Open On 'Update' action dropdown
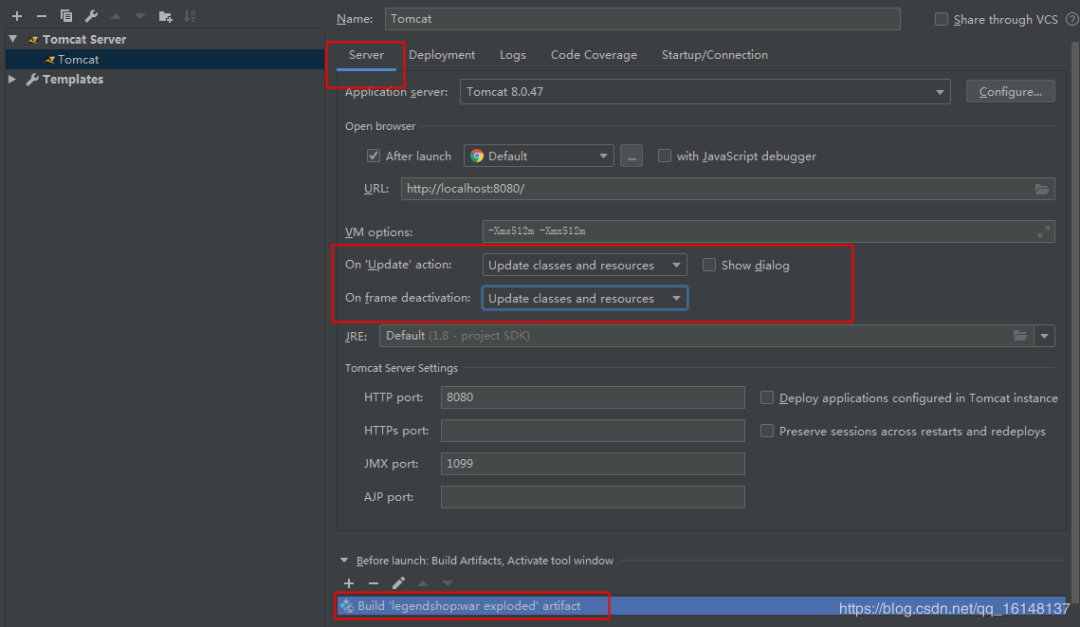 click(585, 265)
